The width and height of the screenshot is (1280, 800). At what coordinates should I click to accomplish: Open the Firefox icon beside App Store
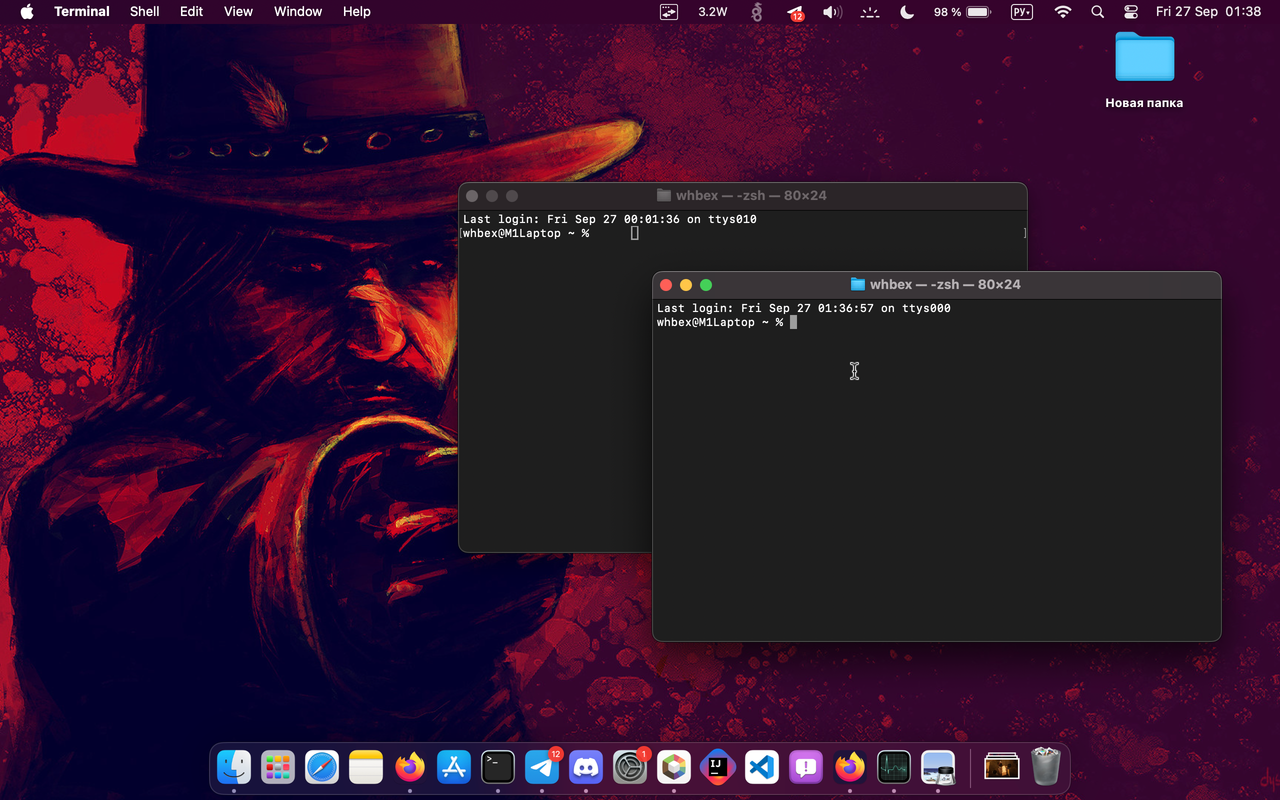pyautogui.click(x=410, y=768)
